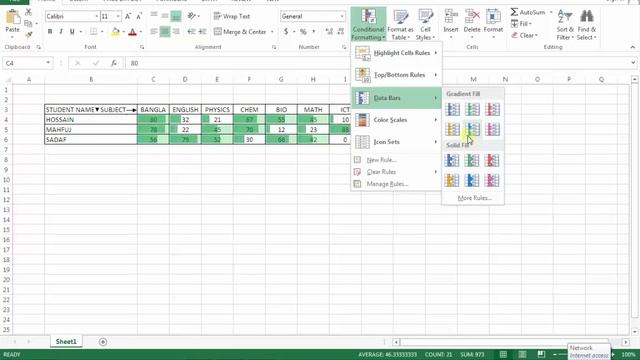Switch to Page Break Preview icon
Image resolution: width=640 pixels, height=360 pixels.
[x=541, y=354]
